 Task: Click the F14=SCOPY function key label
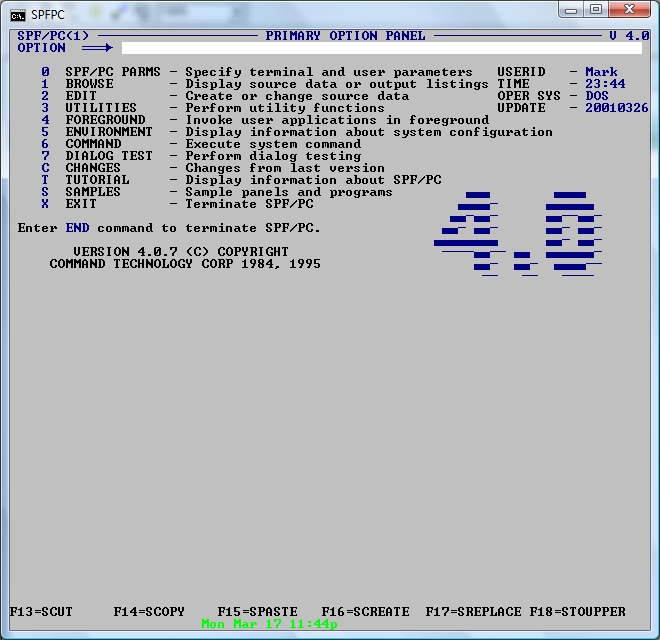click(x=149, y=611)
